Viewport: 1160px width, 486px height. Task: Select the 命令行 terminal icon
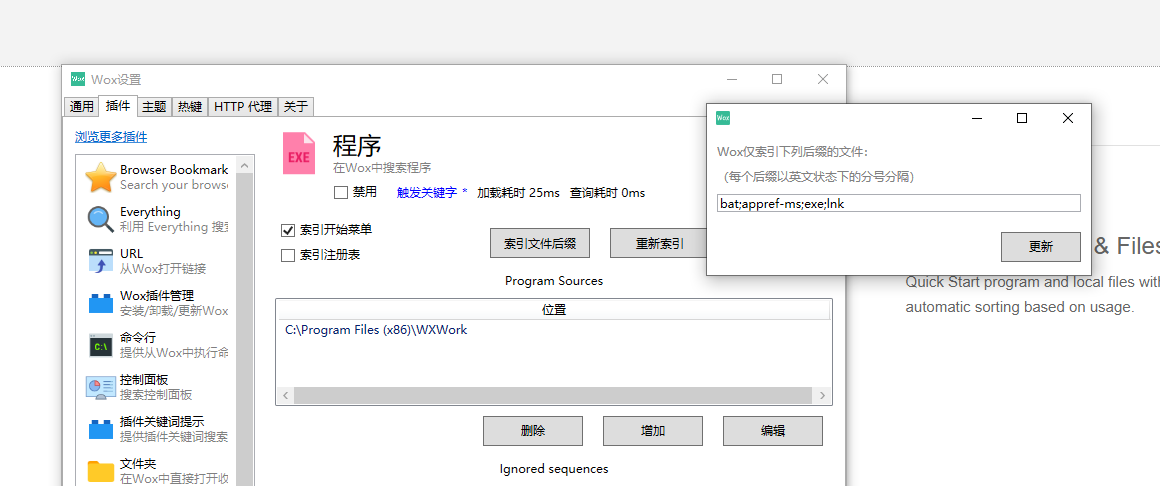click(100, 345)
